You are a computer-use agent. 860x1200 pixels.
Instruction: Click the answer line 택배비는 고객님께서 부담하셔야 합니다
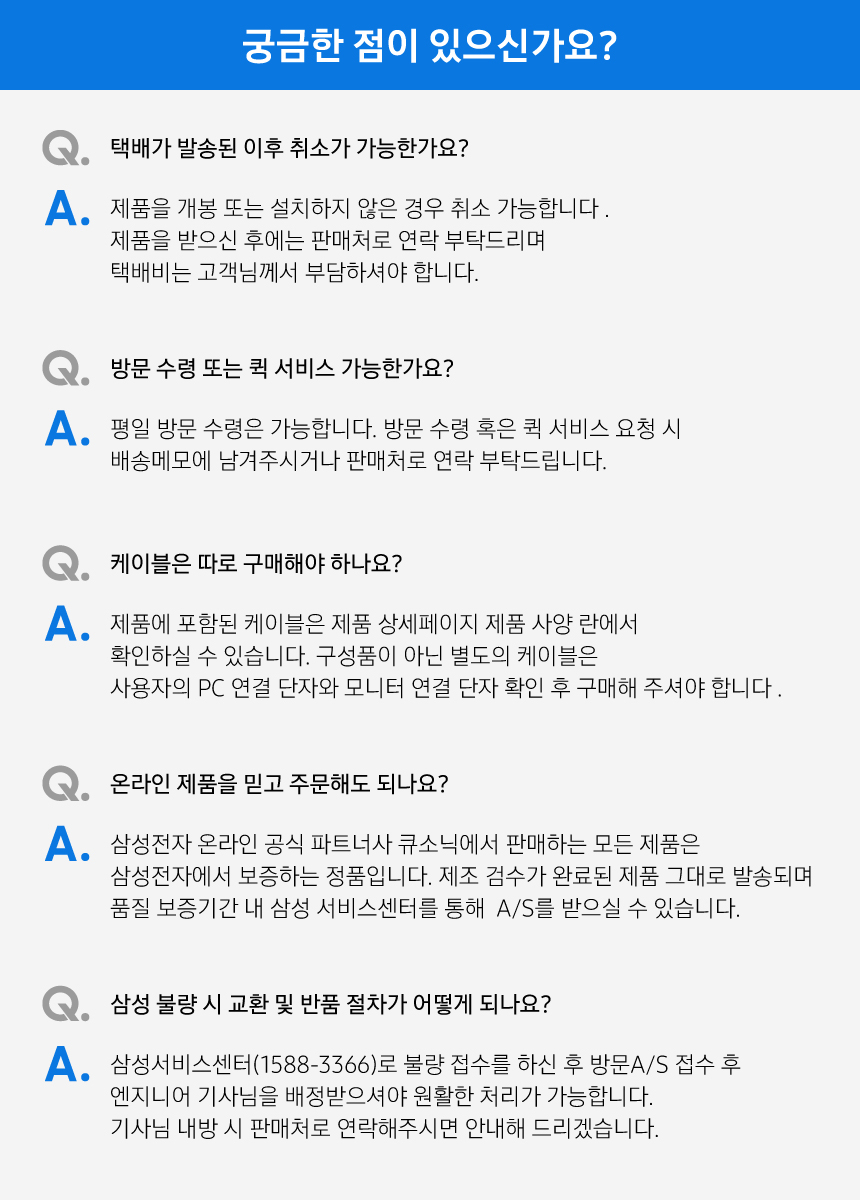coord(295,273)
